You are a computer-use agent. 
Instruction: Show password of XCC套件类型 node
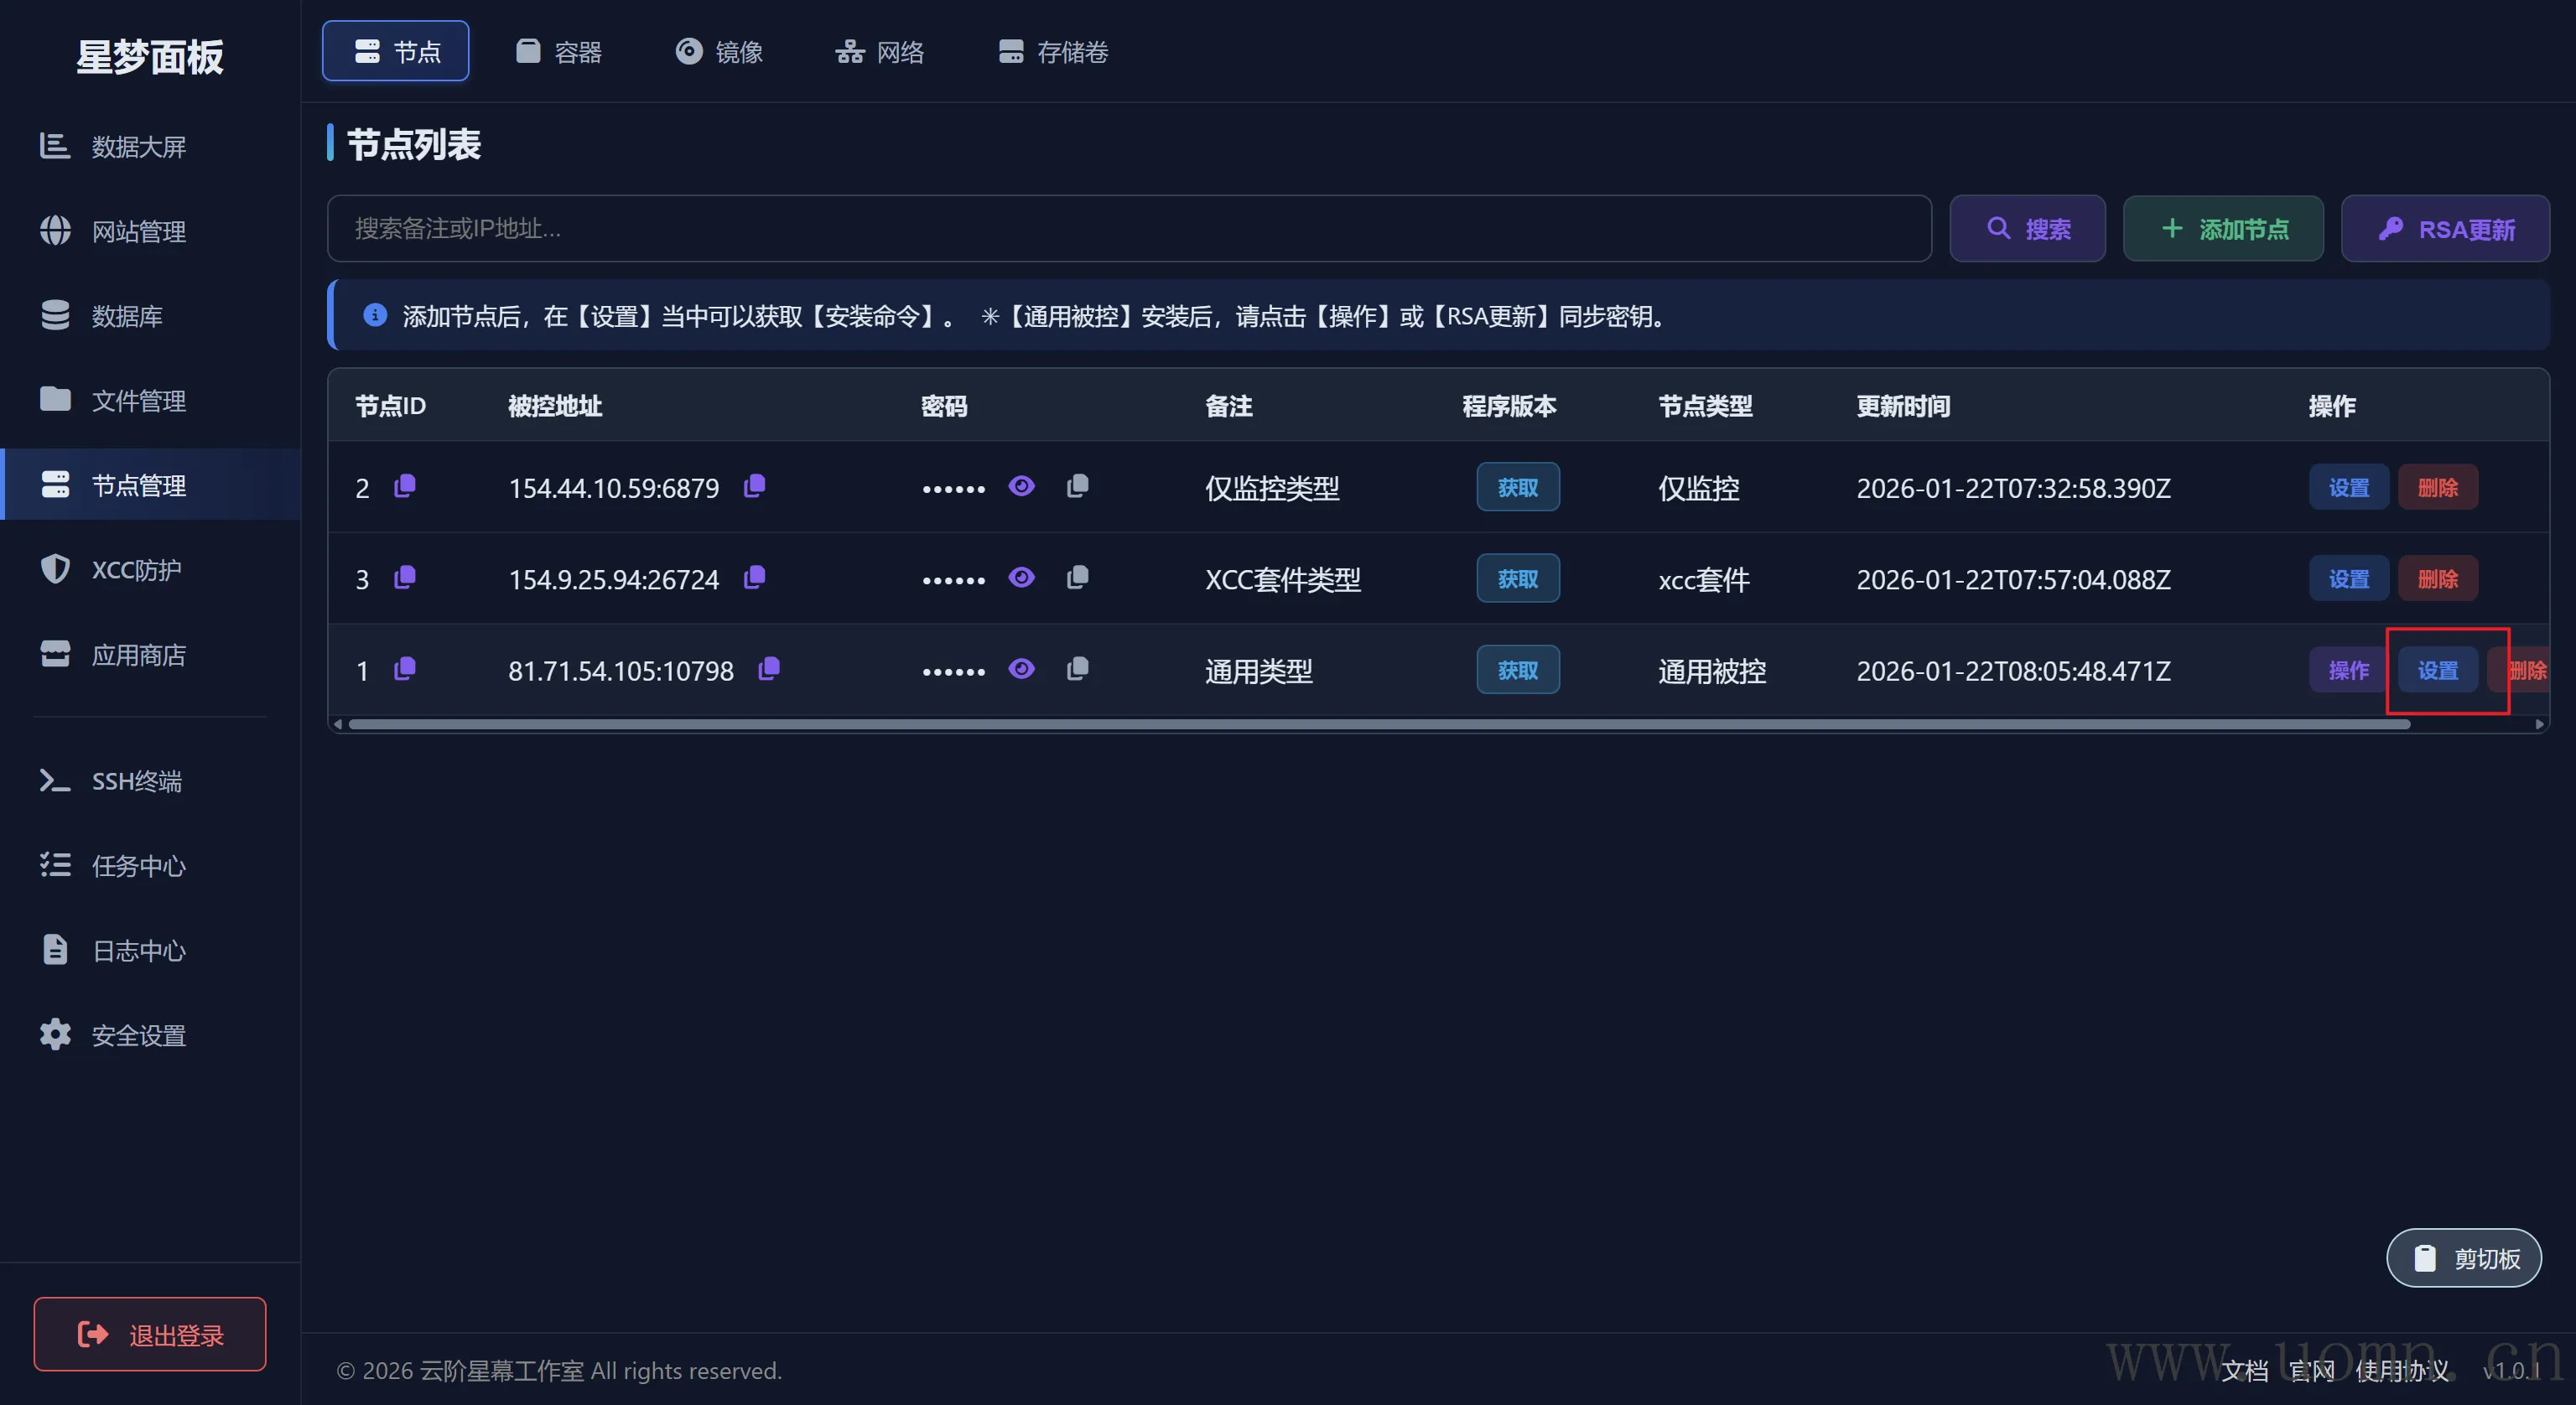pos(1021,578)
